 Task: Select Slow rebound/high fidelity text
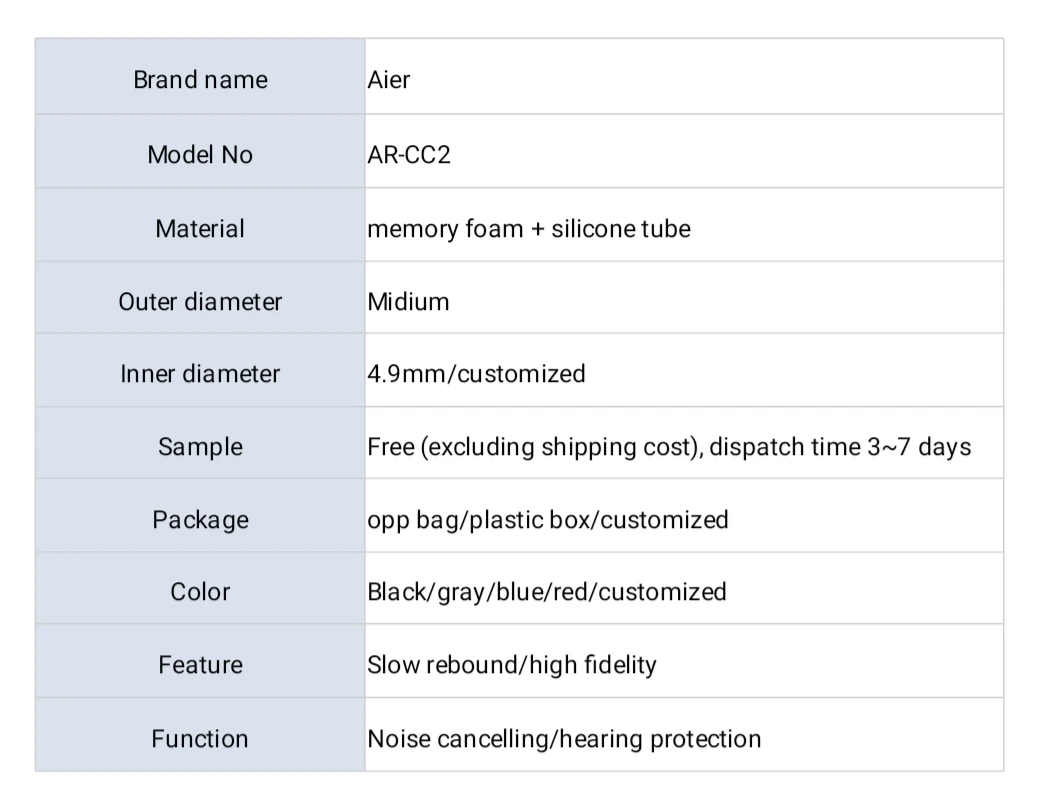tap(512, 665)
